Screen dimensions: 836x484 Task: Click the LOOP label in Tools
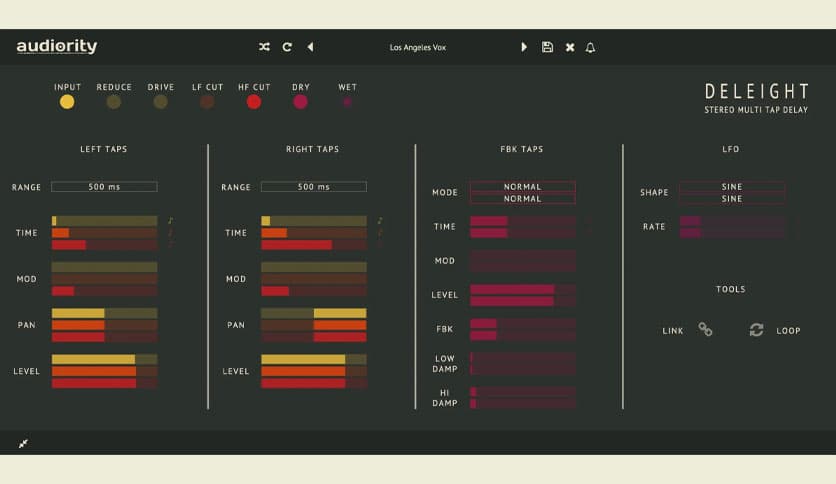788,330
